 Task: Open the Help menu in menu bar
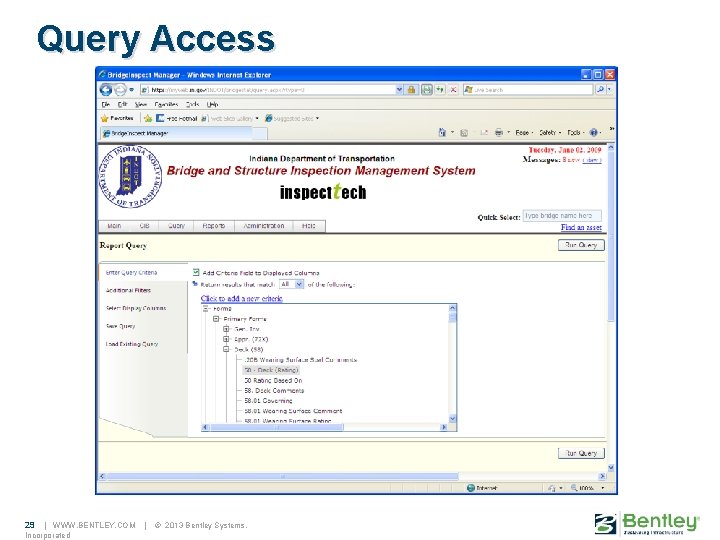(212, 105)
